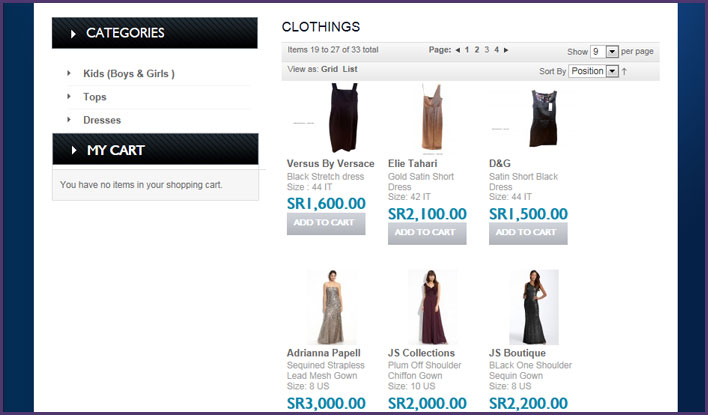Viewport: 708px width, 415px height.
Task: Select price SR2,000.00
Action: click(x=427, y=403)
